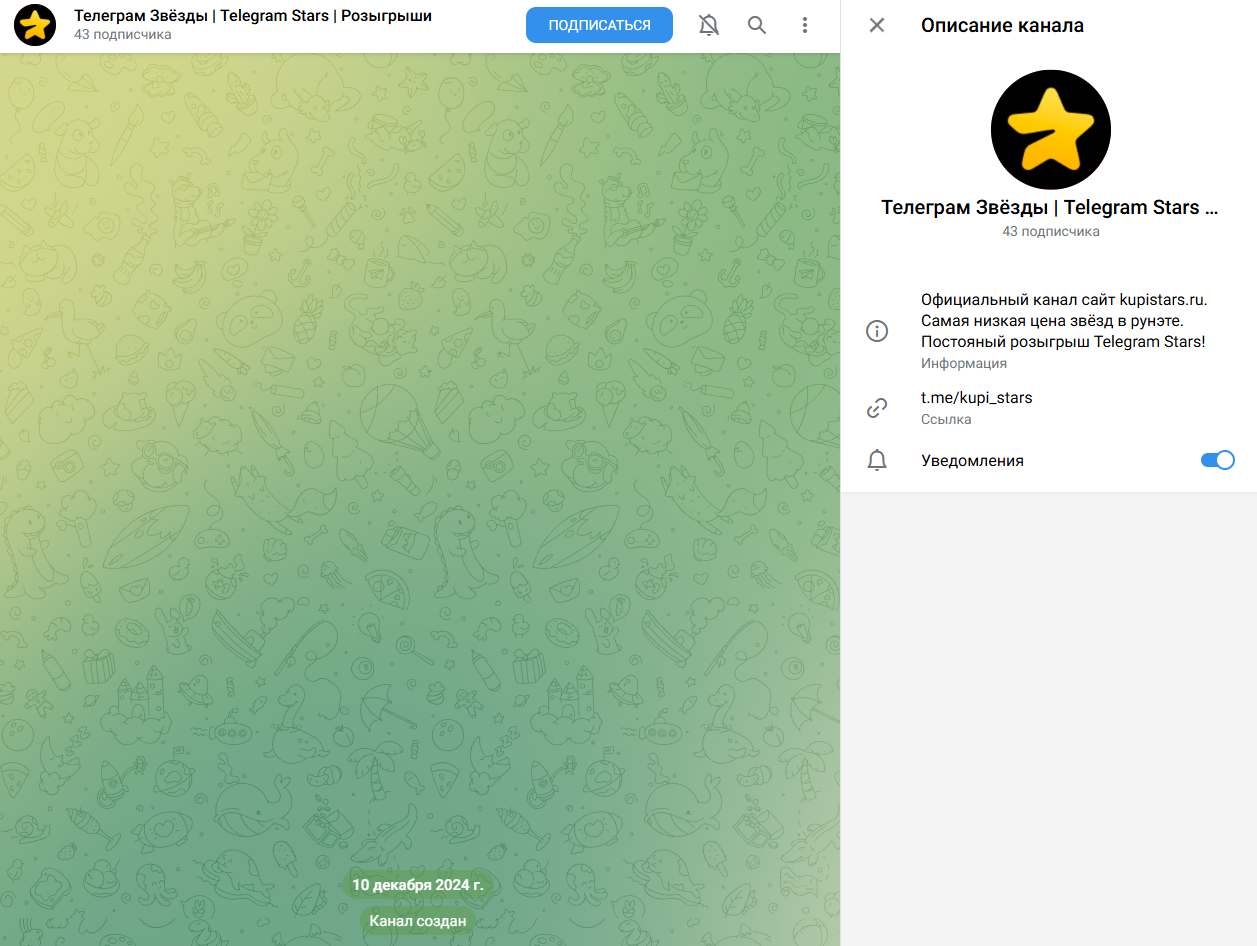This screenshot has height=946, width=1257.
Task: Select the channel description text about kupistars.ru
Action: click(x=1063, y=320)
